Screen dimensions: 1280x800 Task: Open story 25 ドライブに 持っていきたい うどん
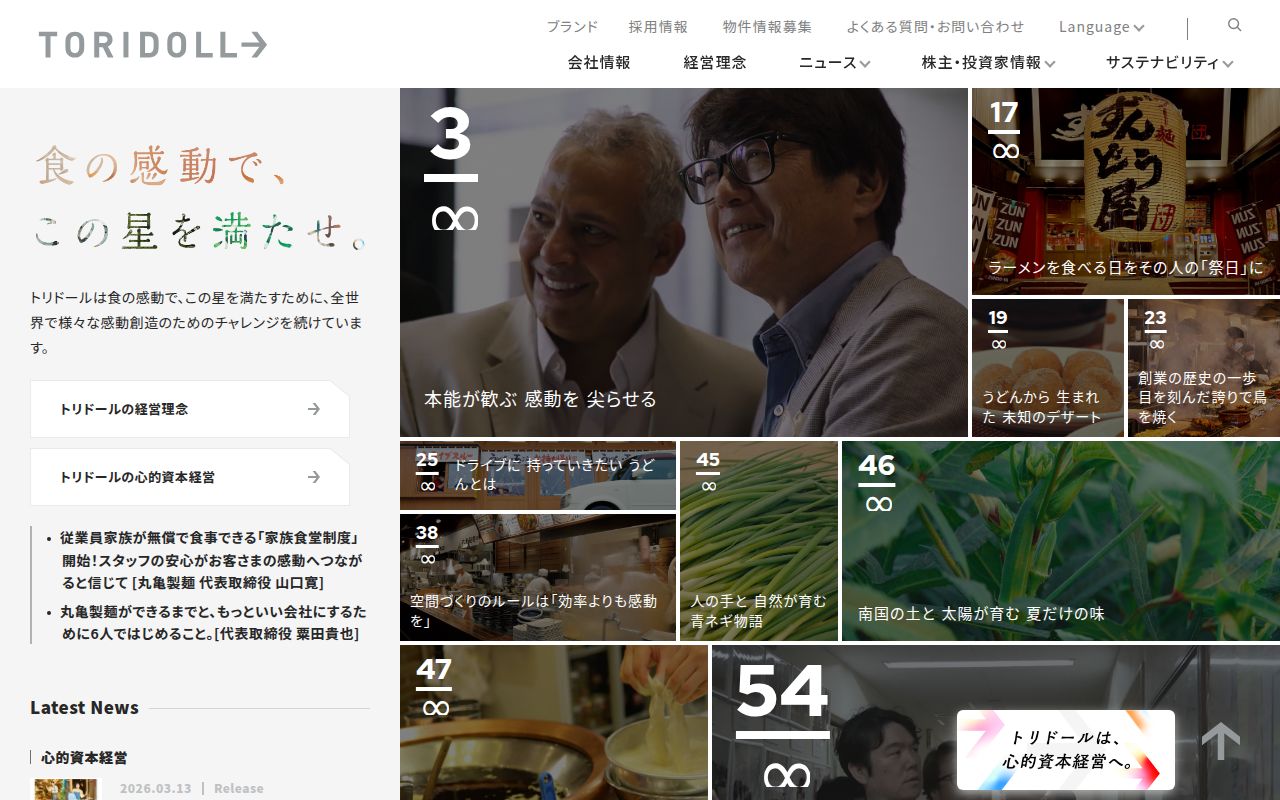click(538, 476)
